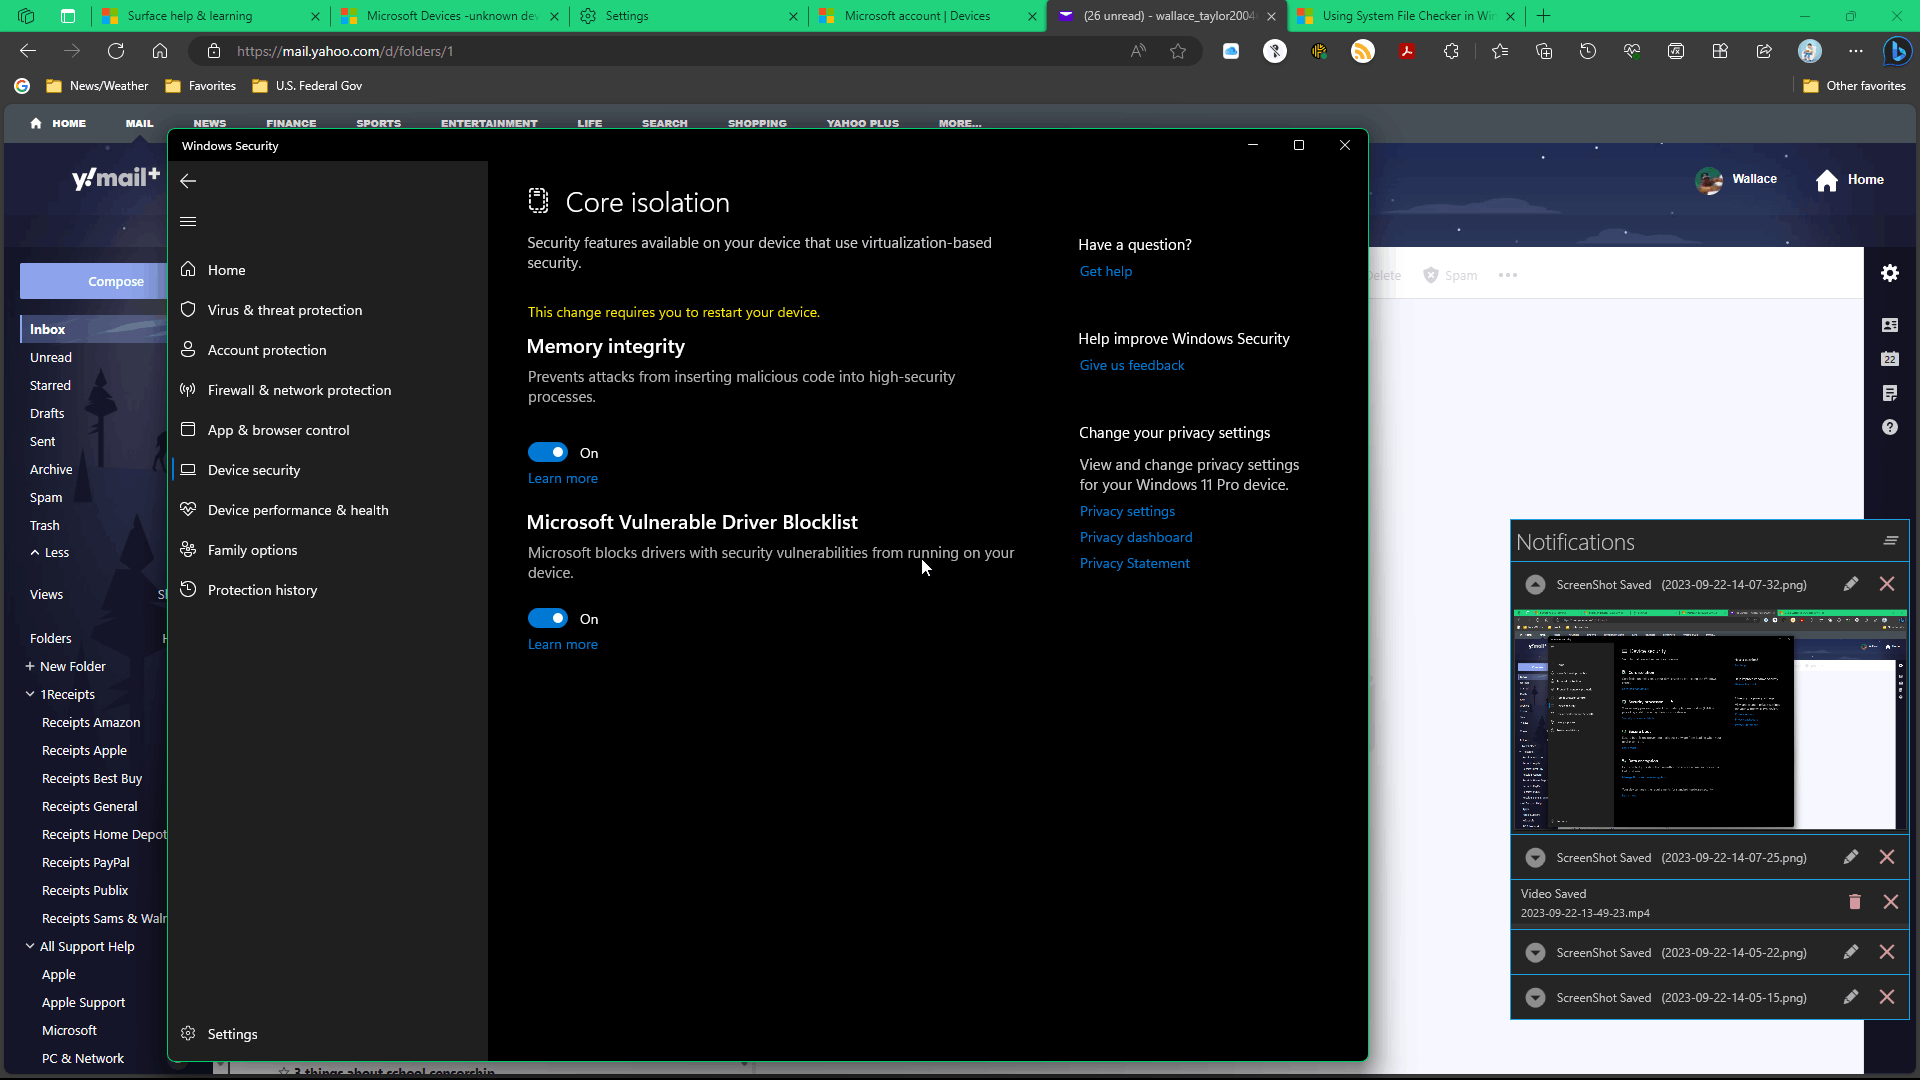The image size is (1920, 1080).
Task: Switch to Surface help & learning tab
Action: tap(210, 16)
